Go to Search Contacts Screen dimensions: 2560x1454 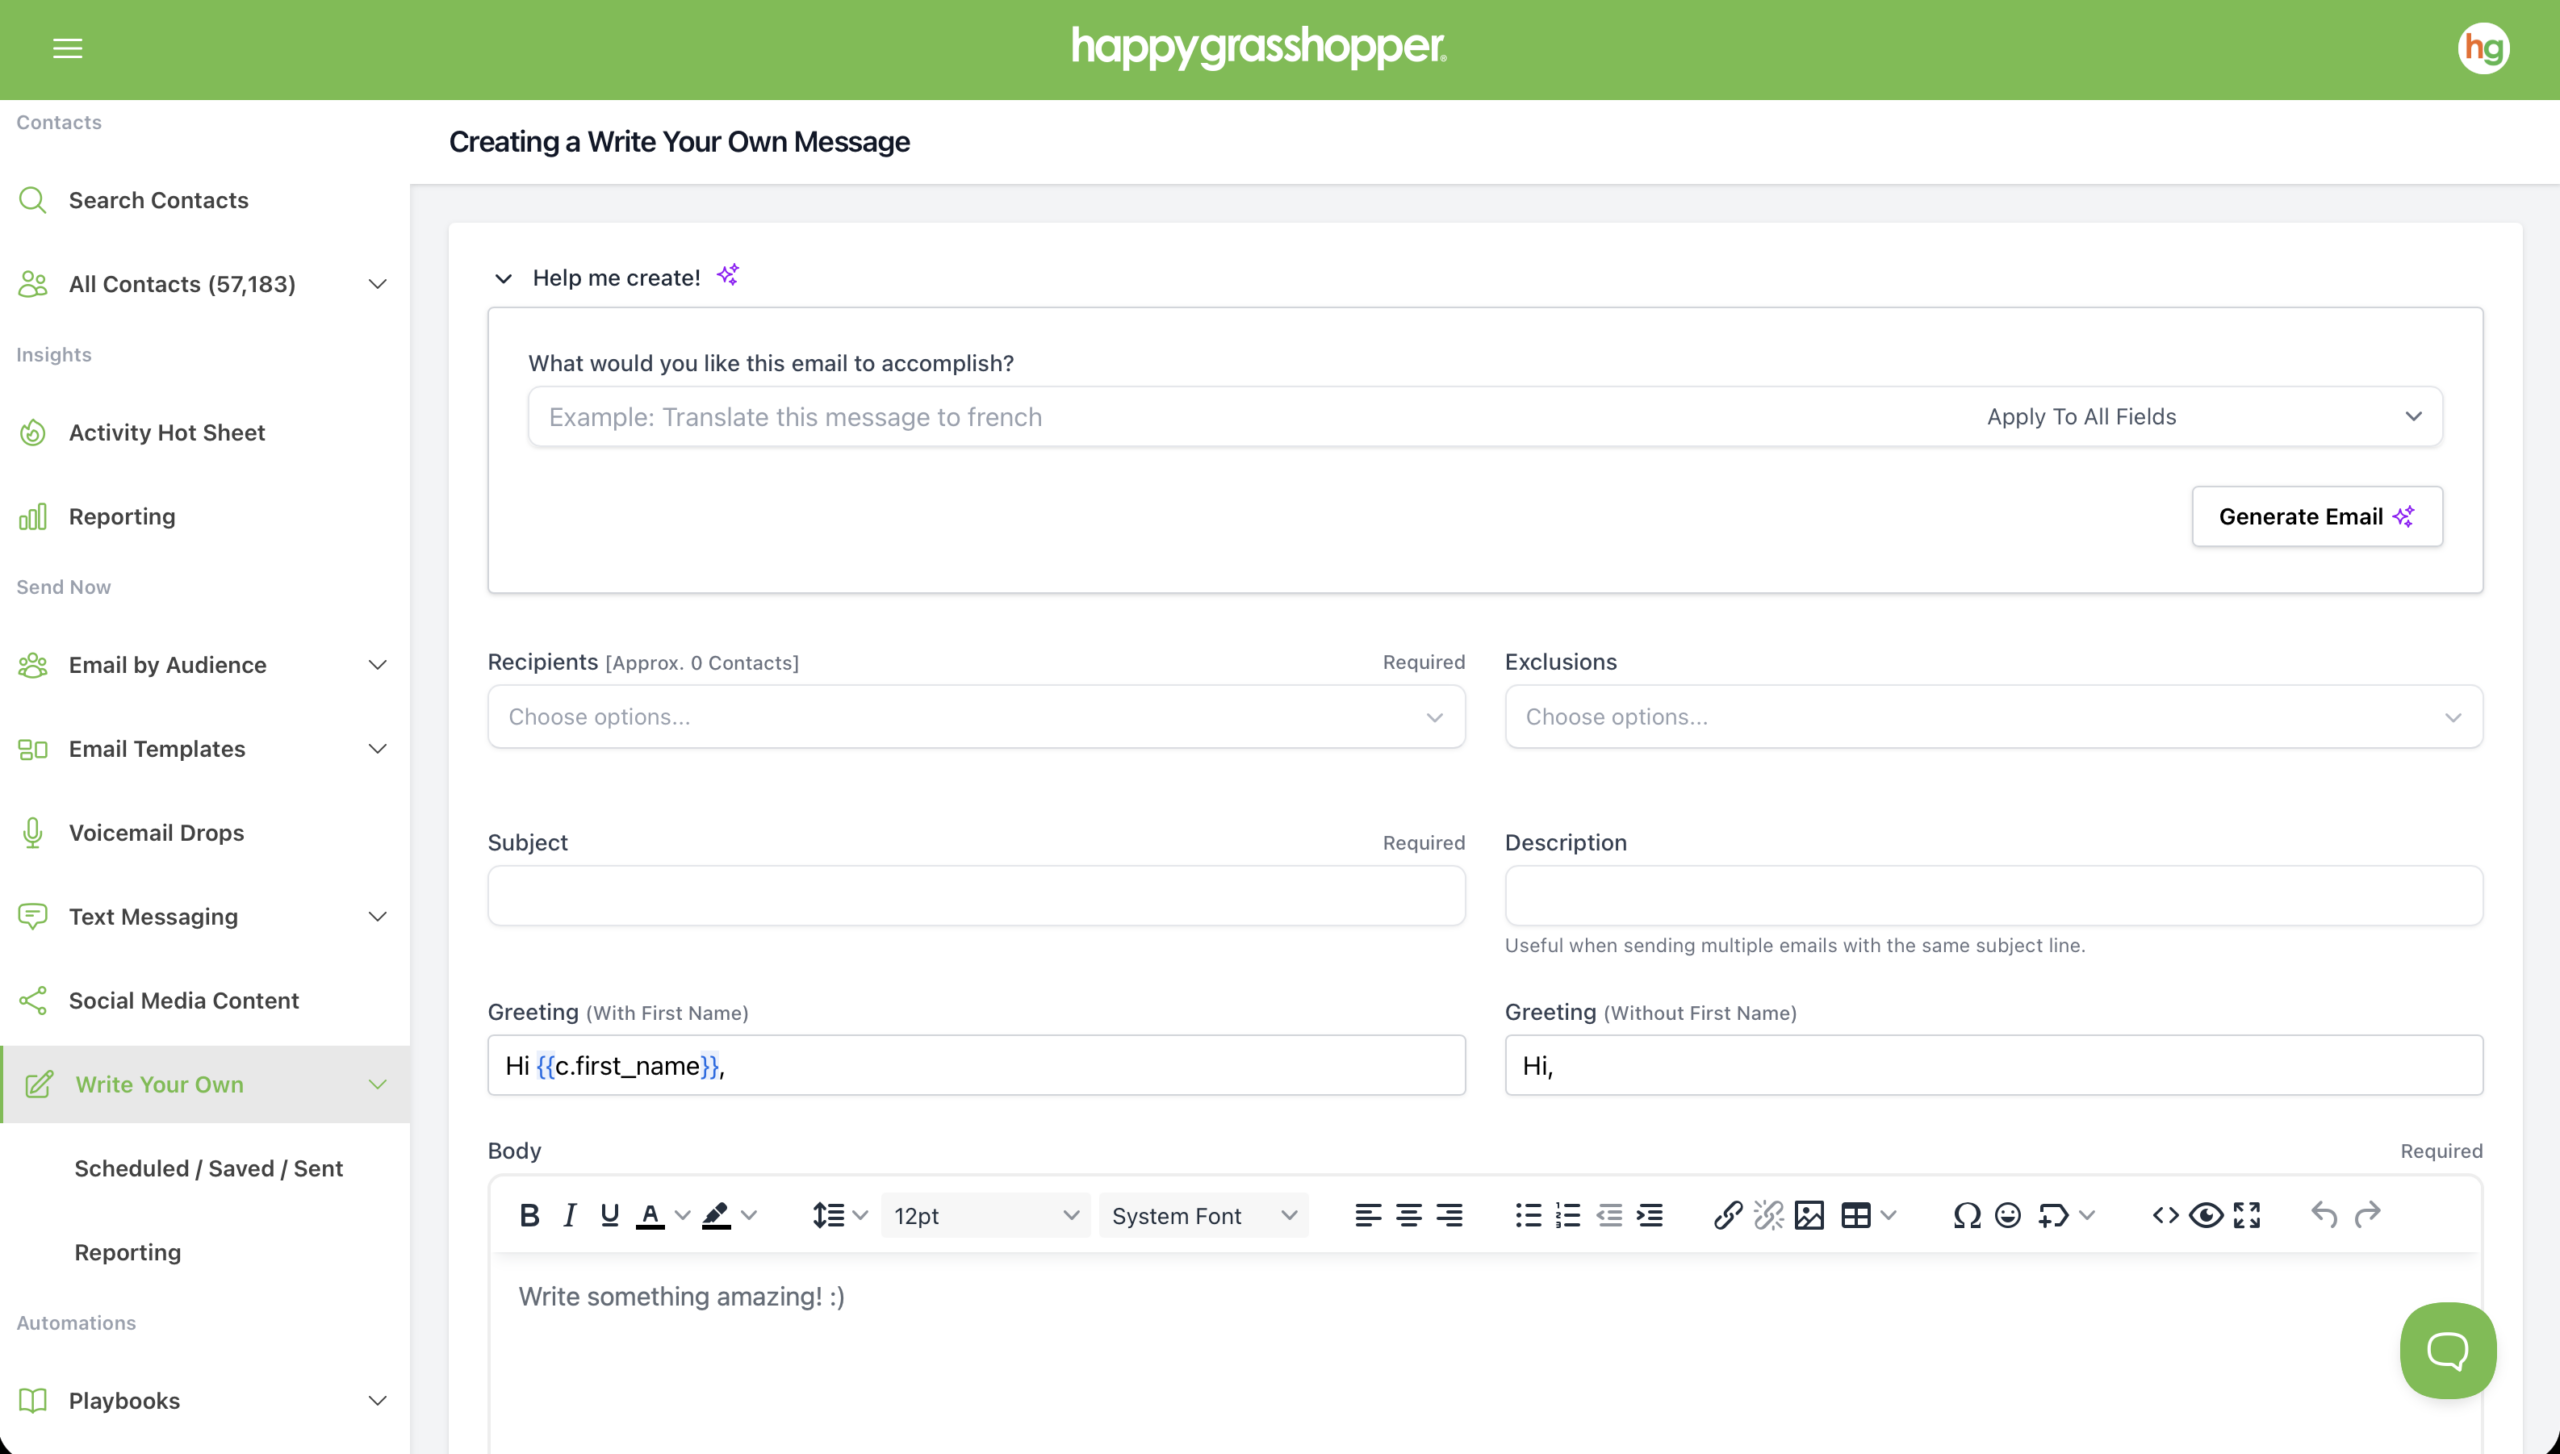tap(158, 200)
